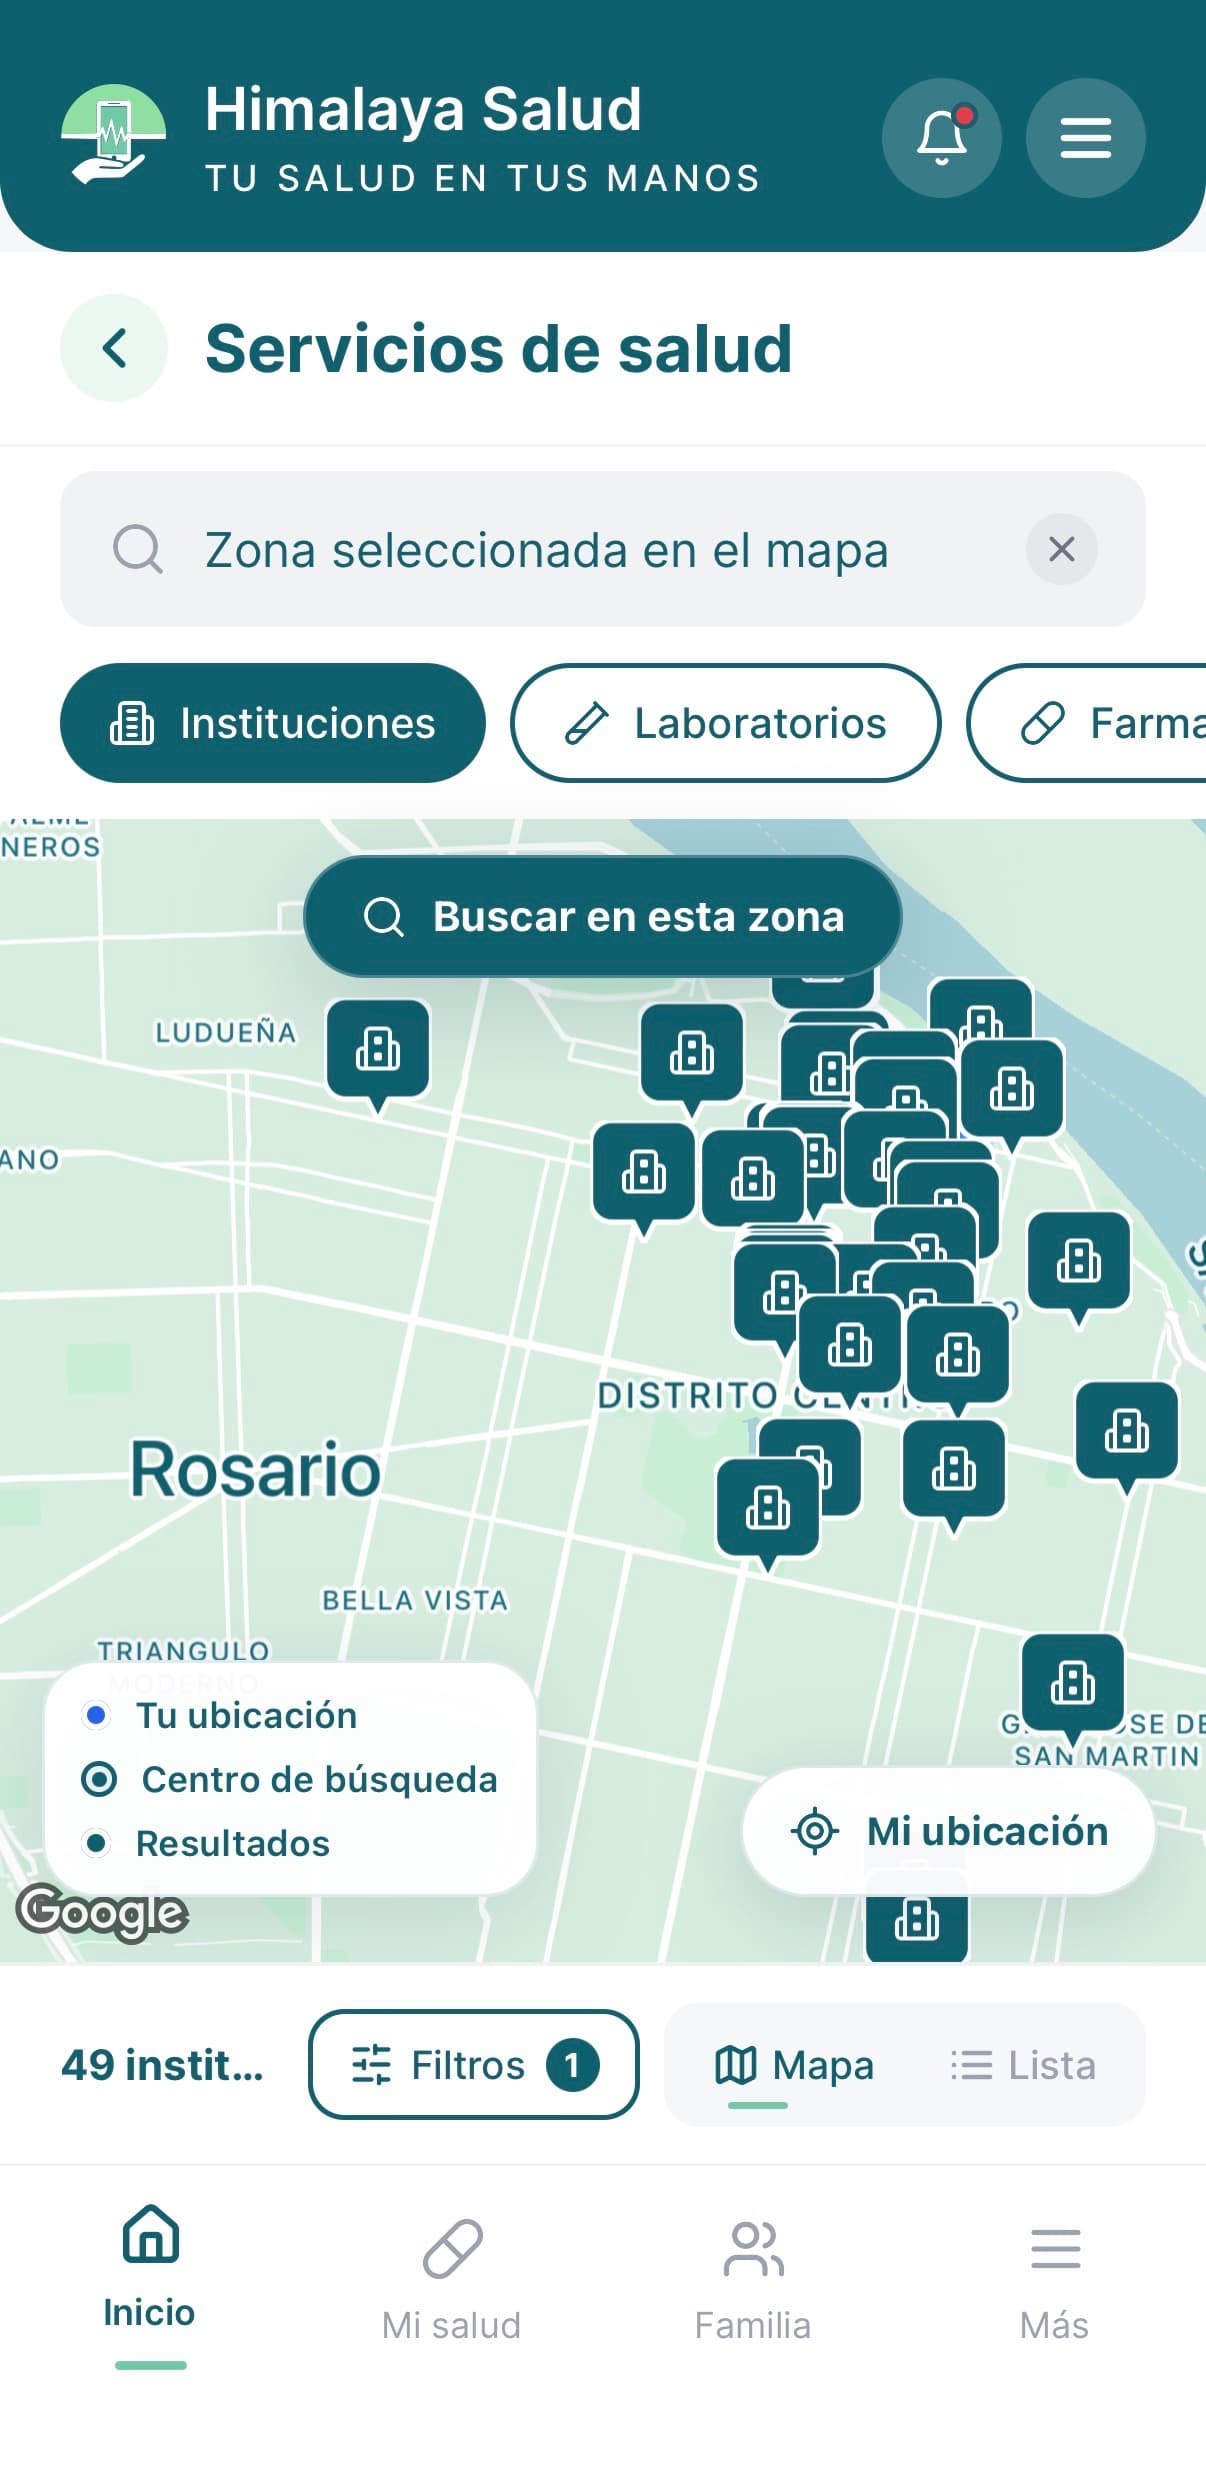Viewport: 1206px width, 2484px height.
Task: Click the search field 'Zona seleccionada en el mapa'
Action: (x=602, y=549)
